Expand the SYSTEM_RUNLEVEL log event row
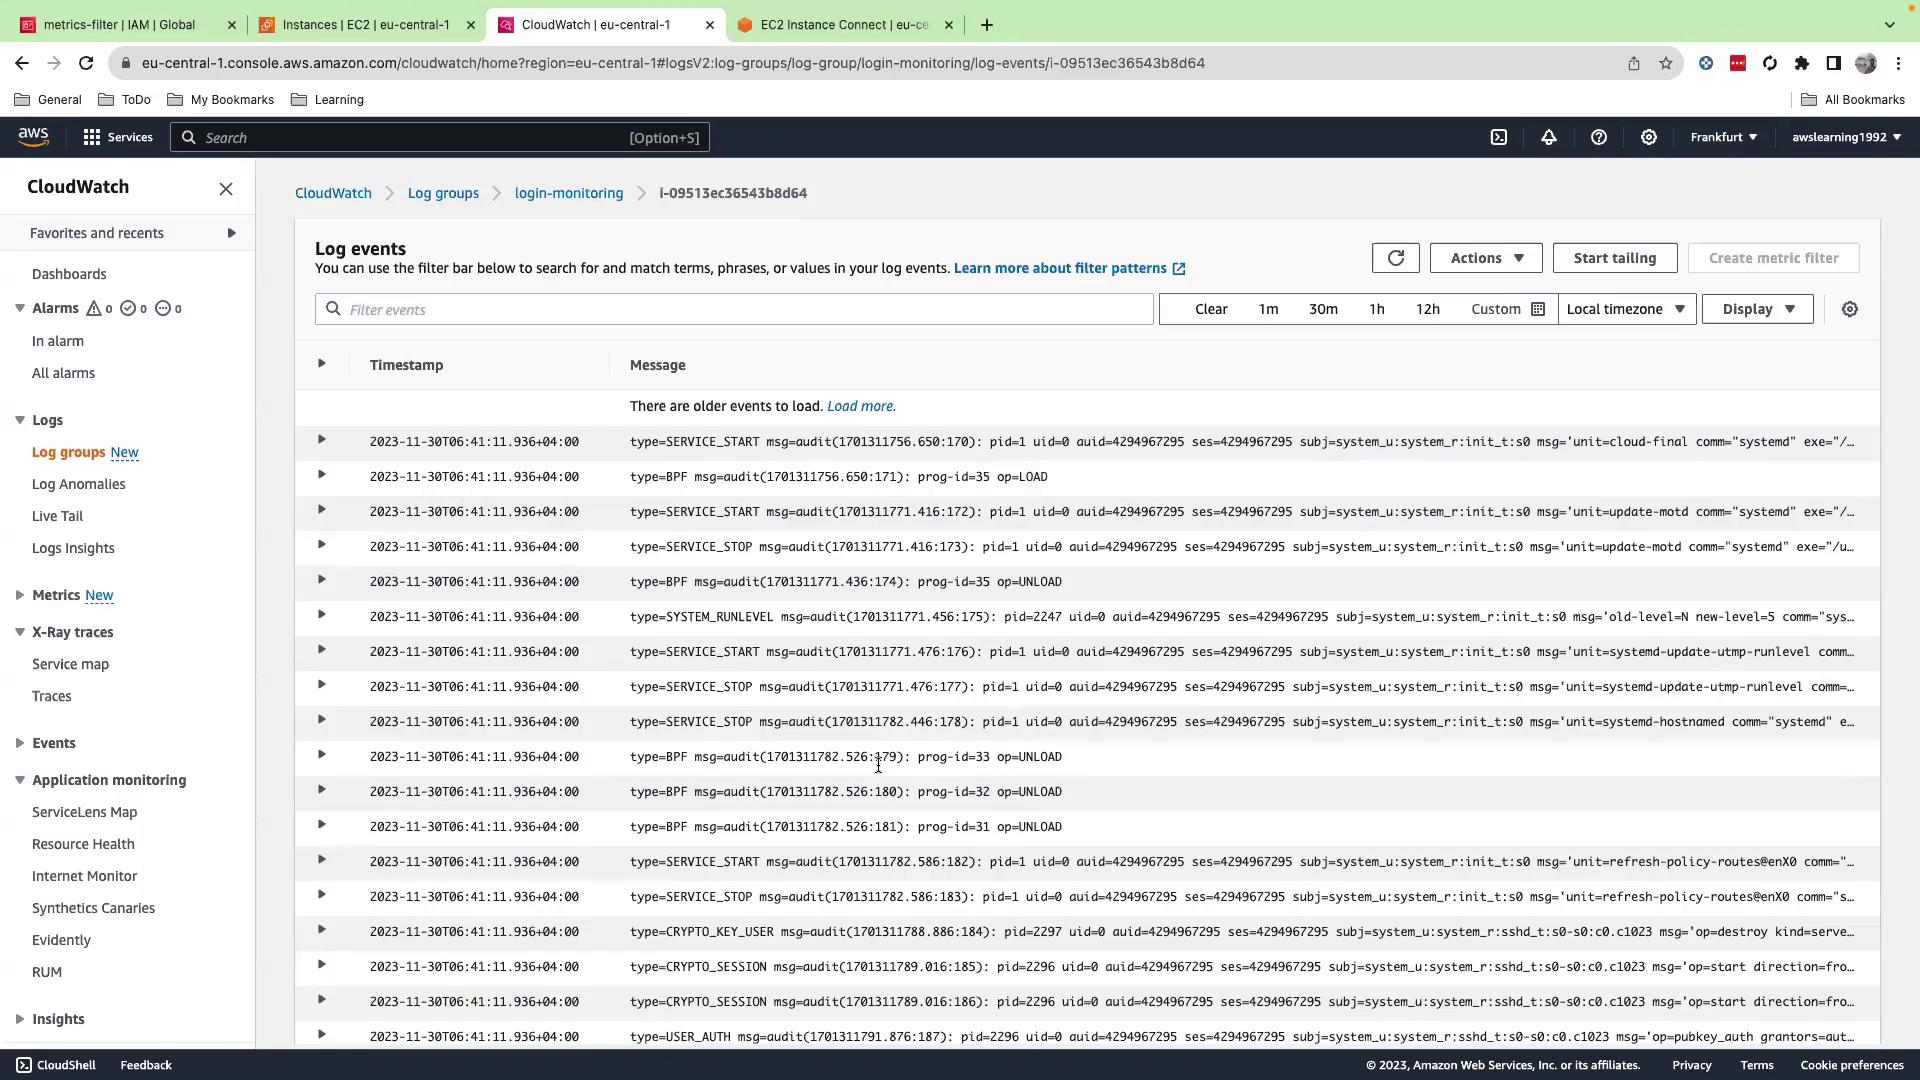 (321, 615)
